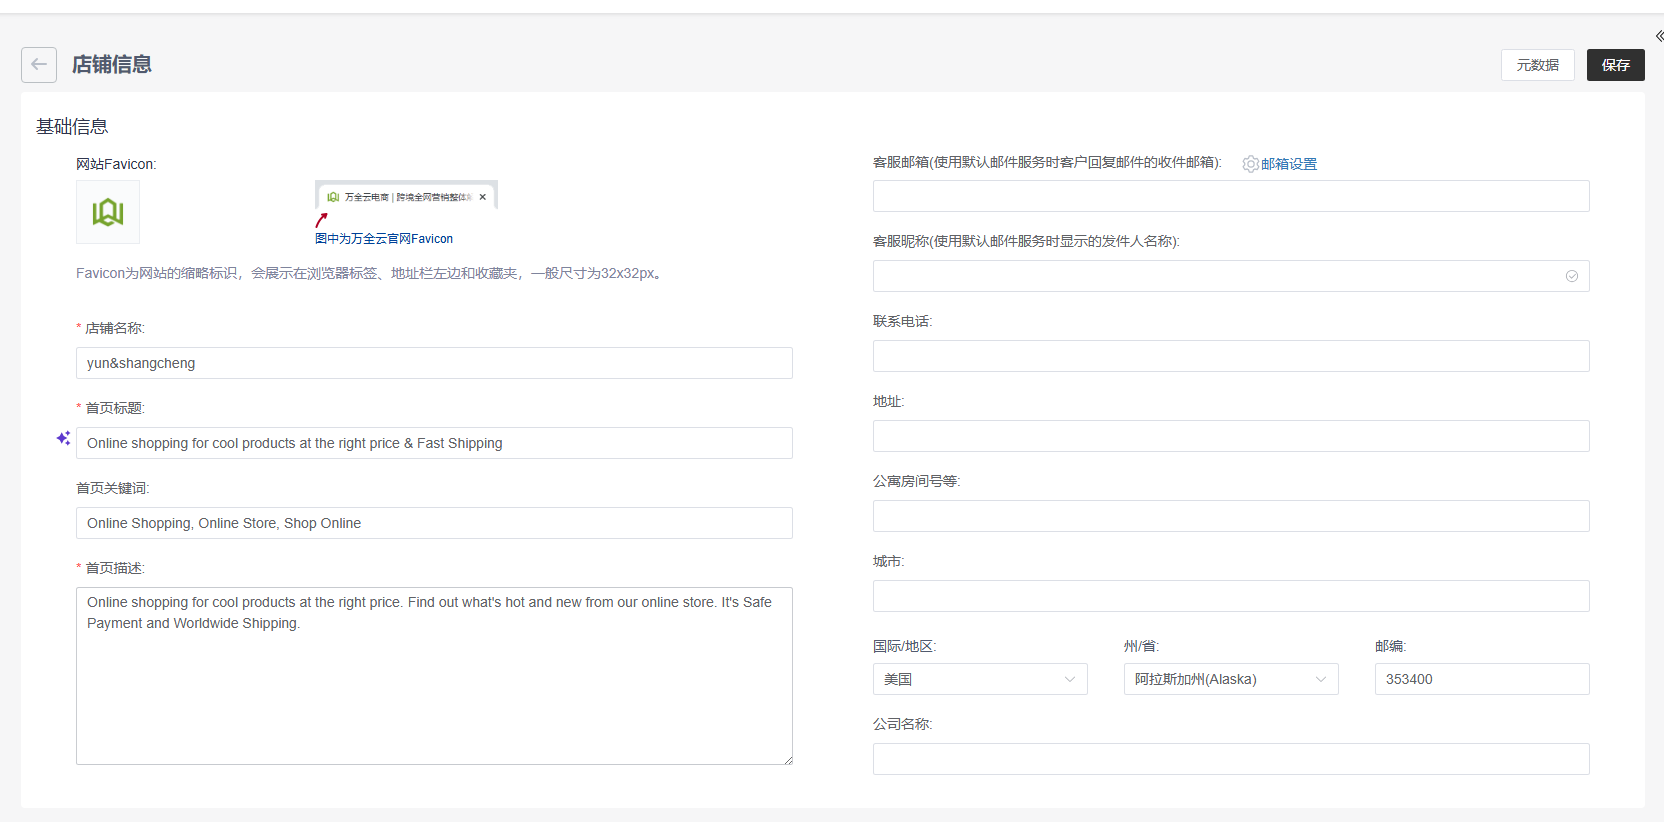Screen dimensions: 1664x822
Task: Click the 邮编 field containing 353400
Action: click(1481, 679)
